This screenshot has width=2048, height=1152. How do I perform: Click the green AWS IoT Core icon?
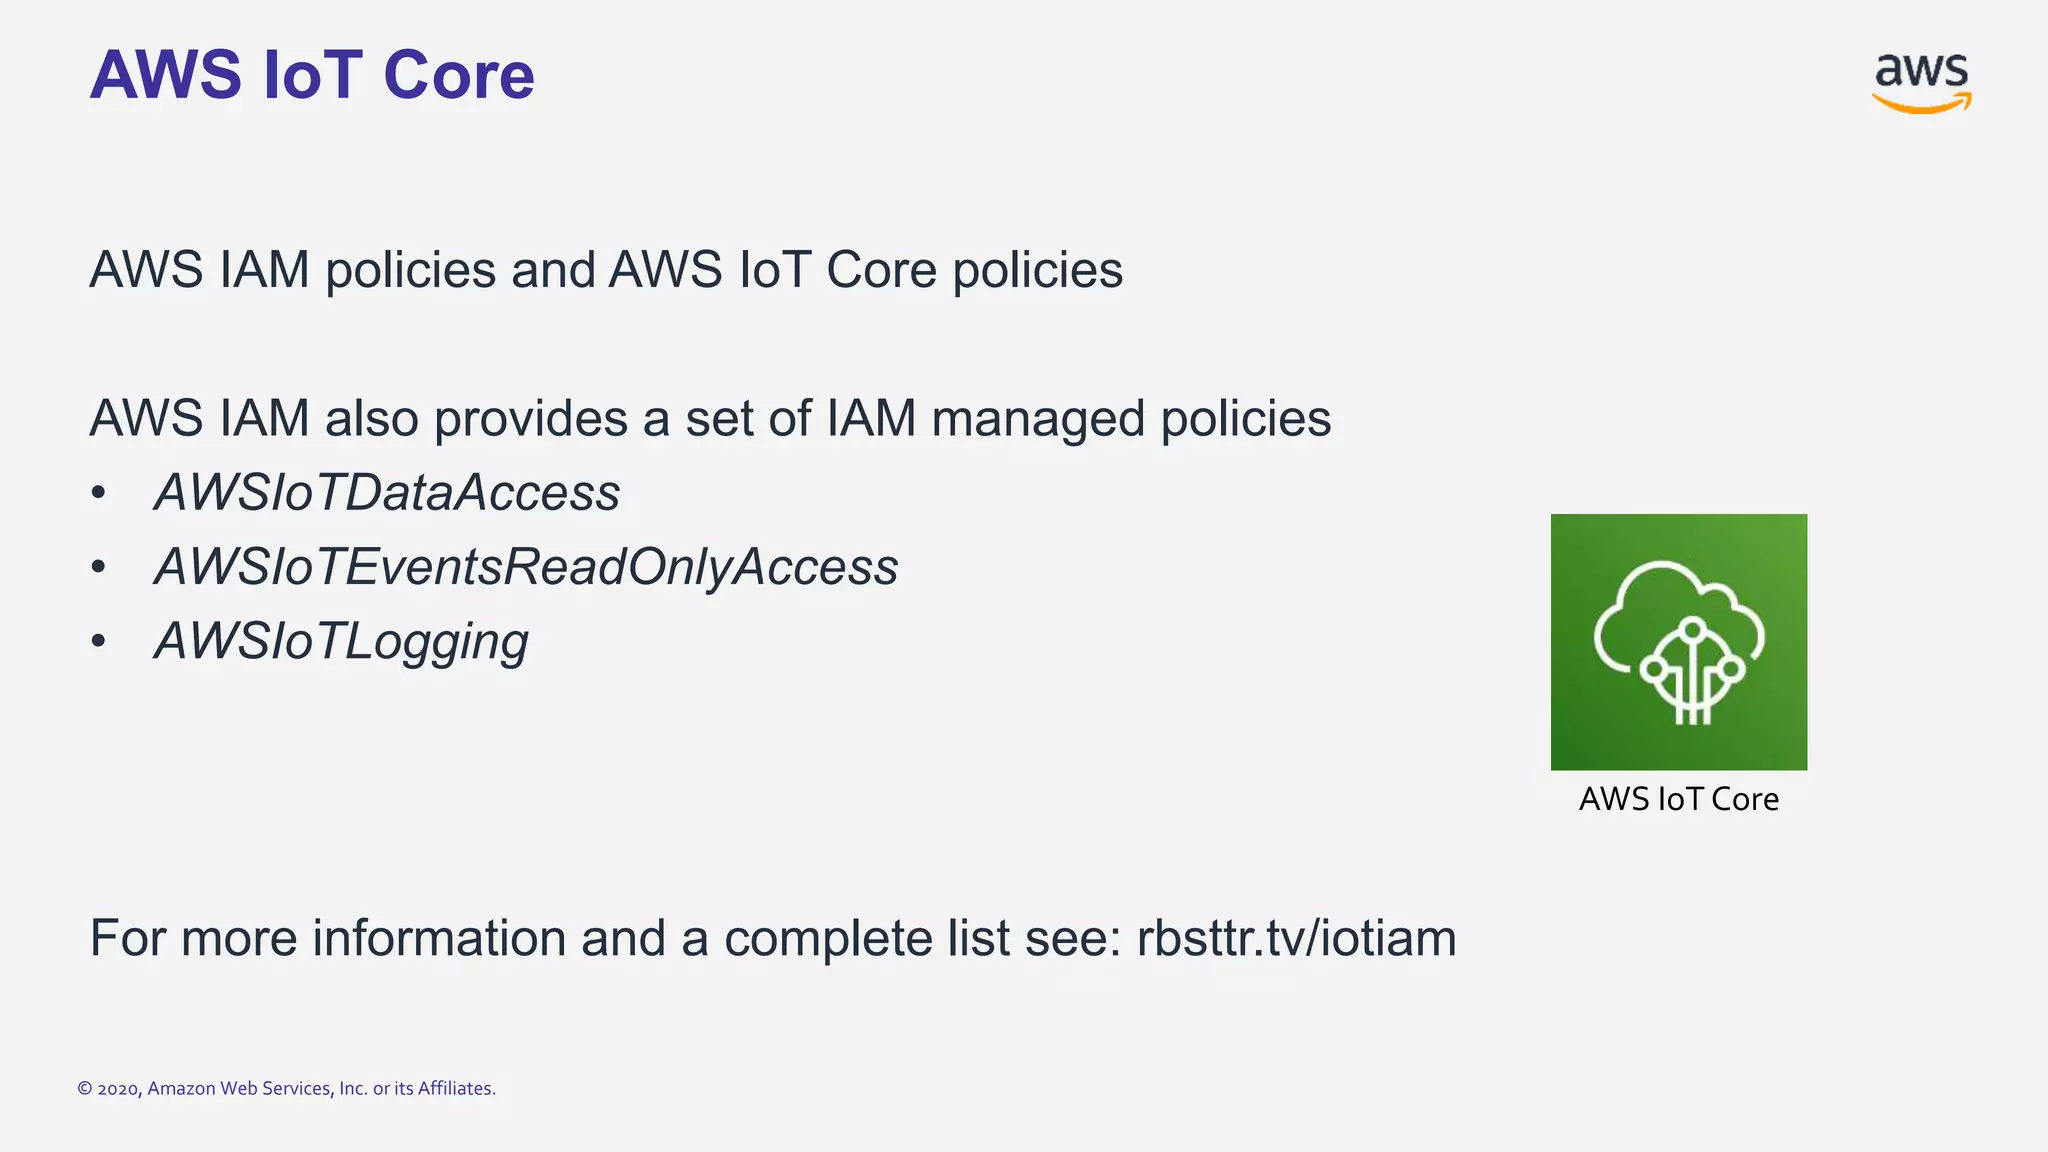(1678, 642)
